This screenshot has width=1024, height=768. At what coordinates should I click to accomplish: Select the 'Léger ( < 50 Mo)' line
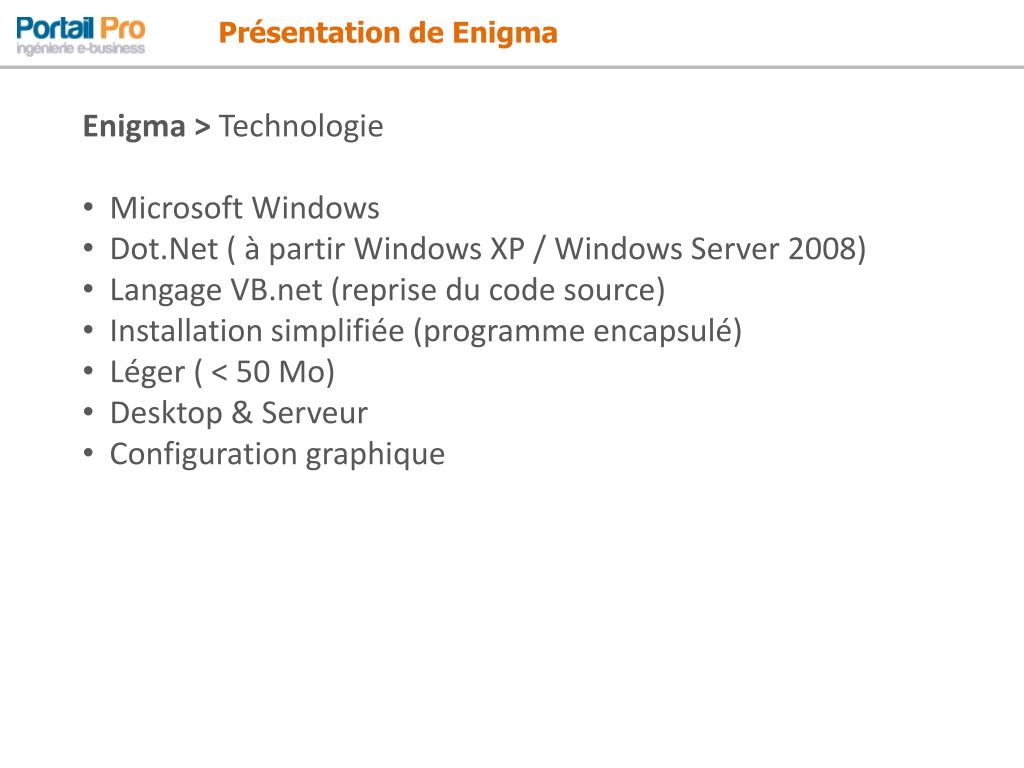pos(222,372)
